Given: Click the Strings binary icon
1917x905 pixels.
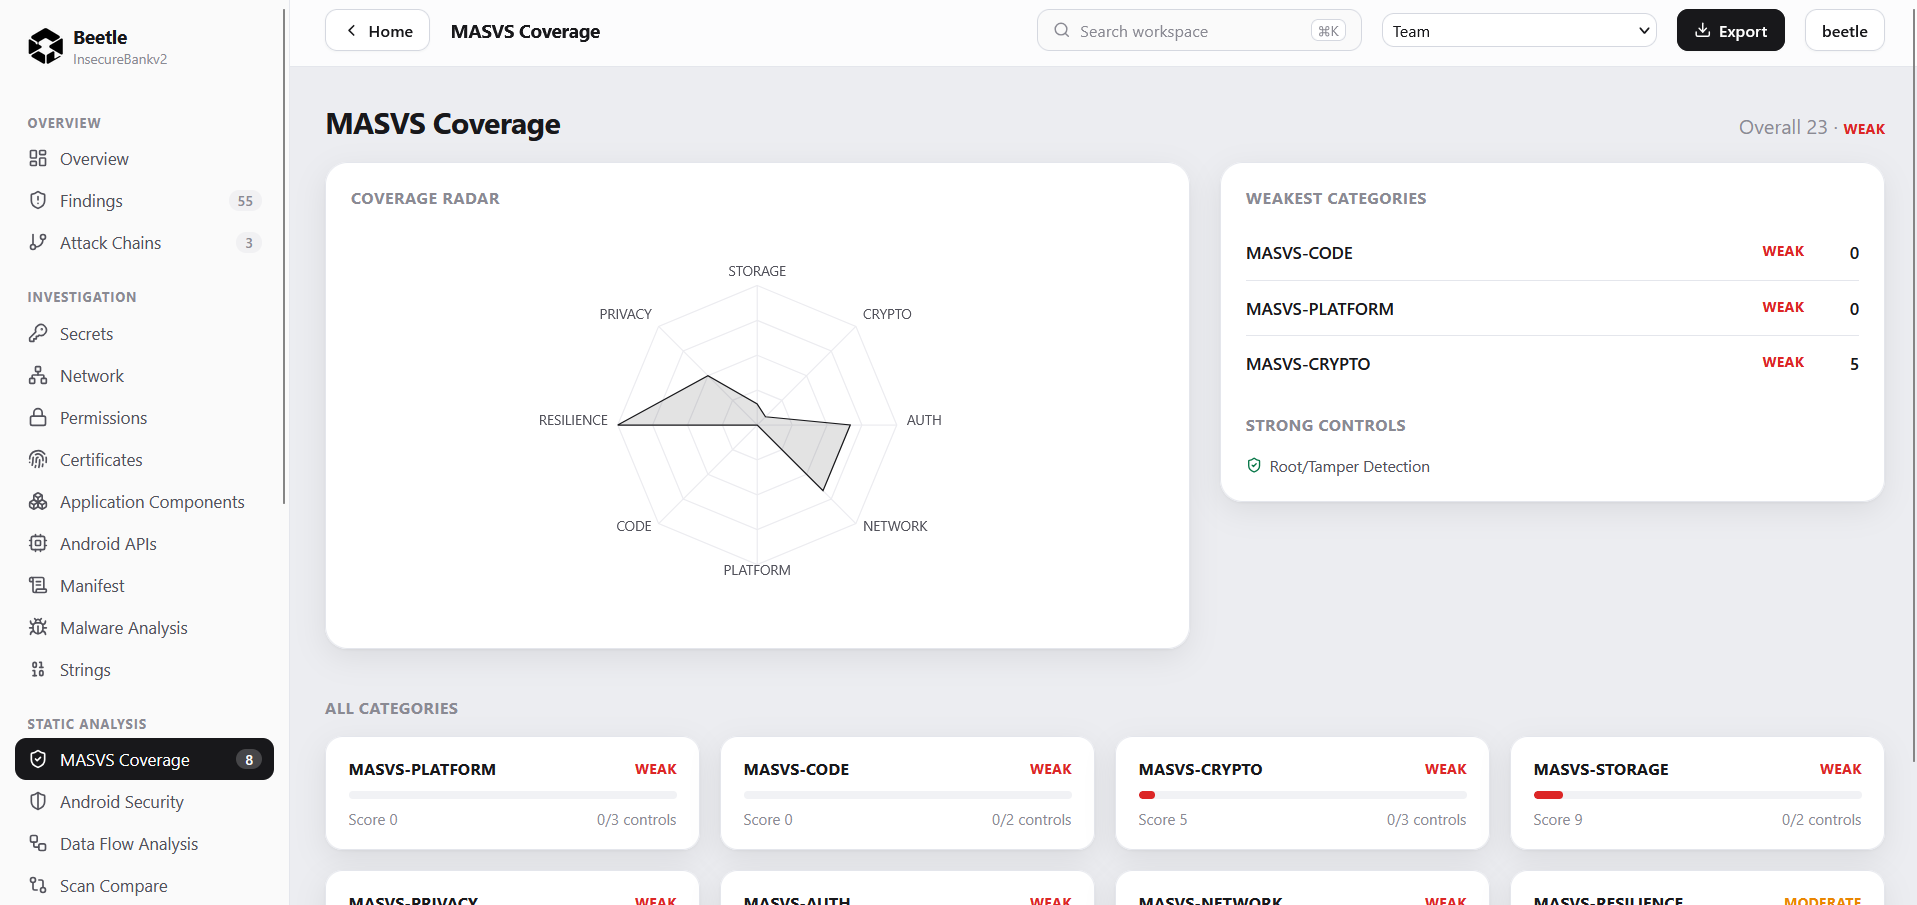Looking at the screenshot, I should point(38,669).
